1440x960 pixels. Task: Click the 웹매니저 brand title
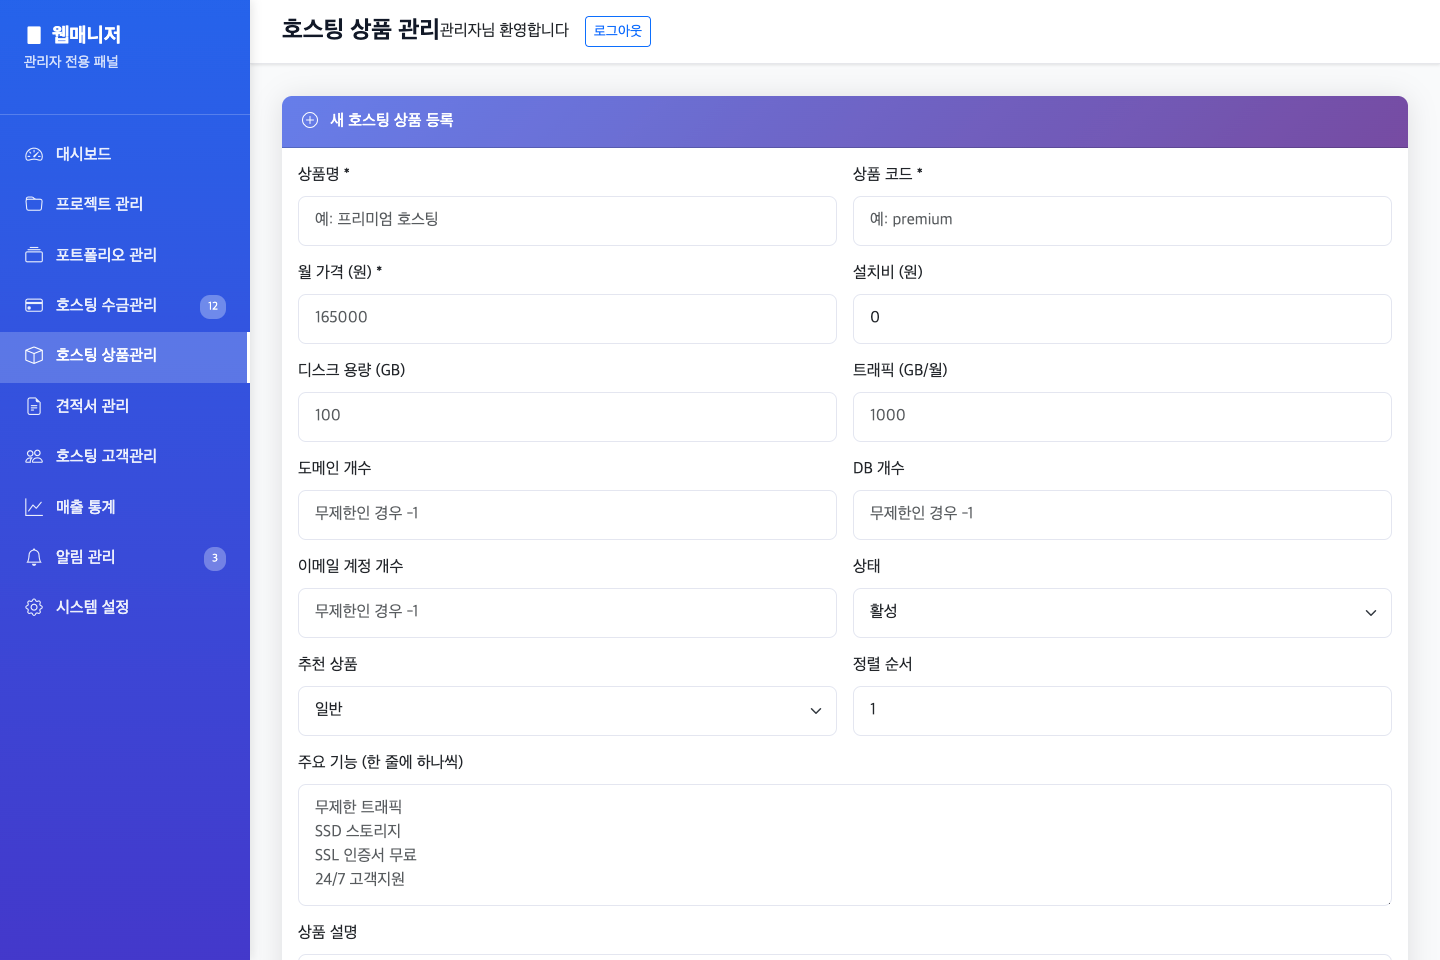pos(86,35)
